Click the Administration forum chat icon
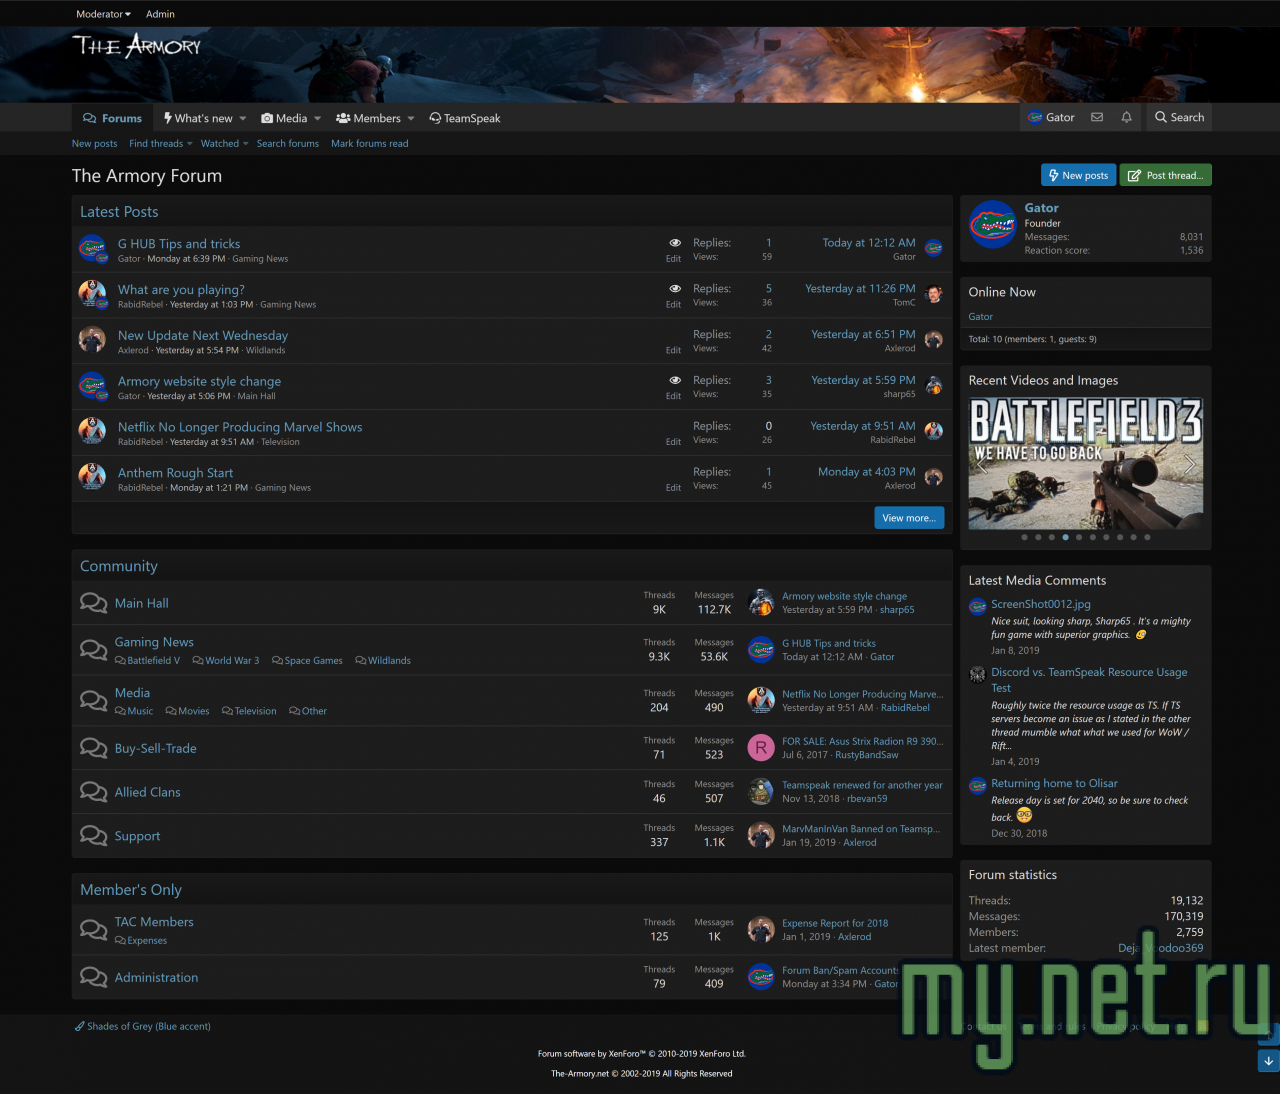Viewport: 1280px width, 1094px height. click(x=93, y=977)
